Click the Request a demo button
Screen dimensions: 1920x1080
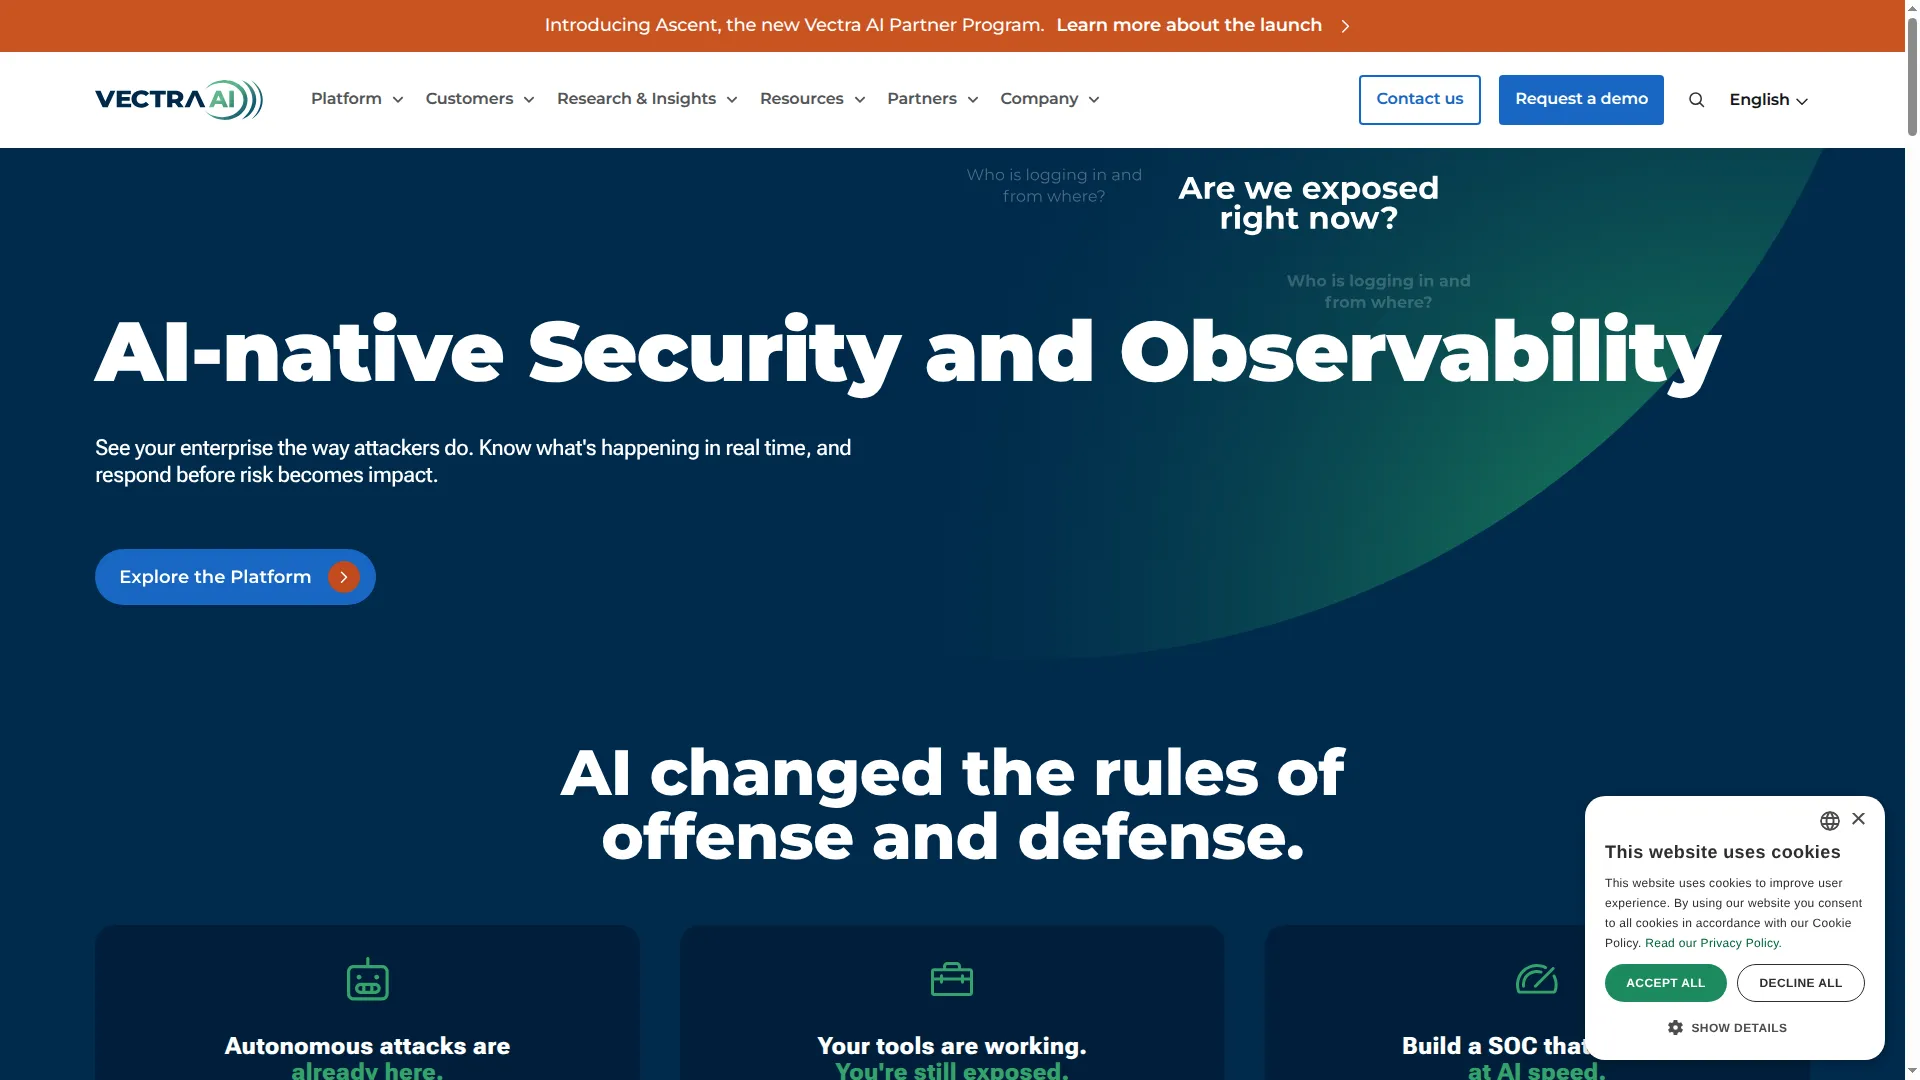coord(1581,100)
